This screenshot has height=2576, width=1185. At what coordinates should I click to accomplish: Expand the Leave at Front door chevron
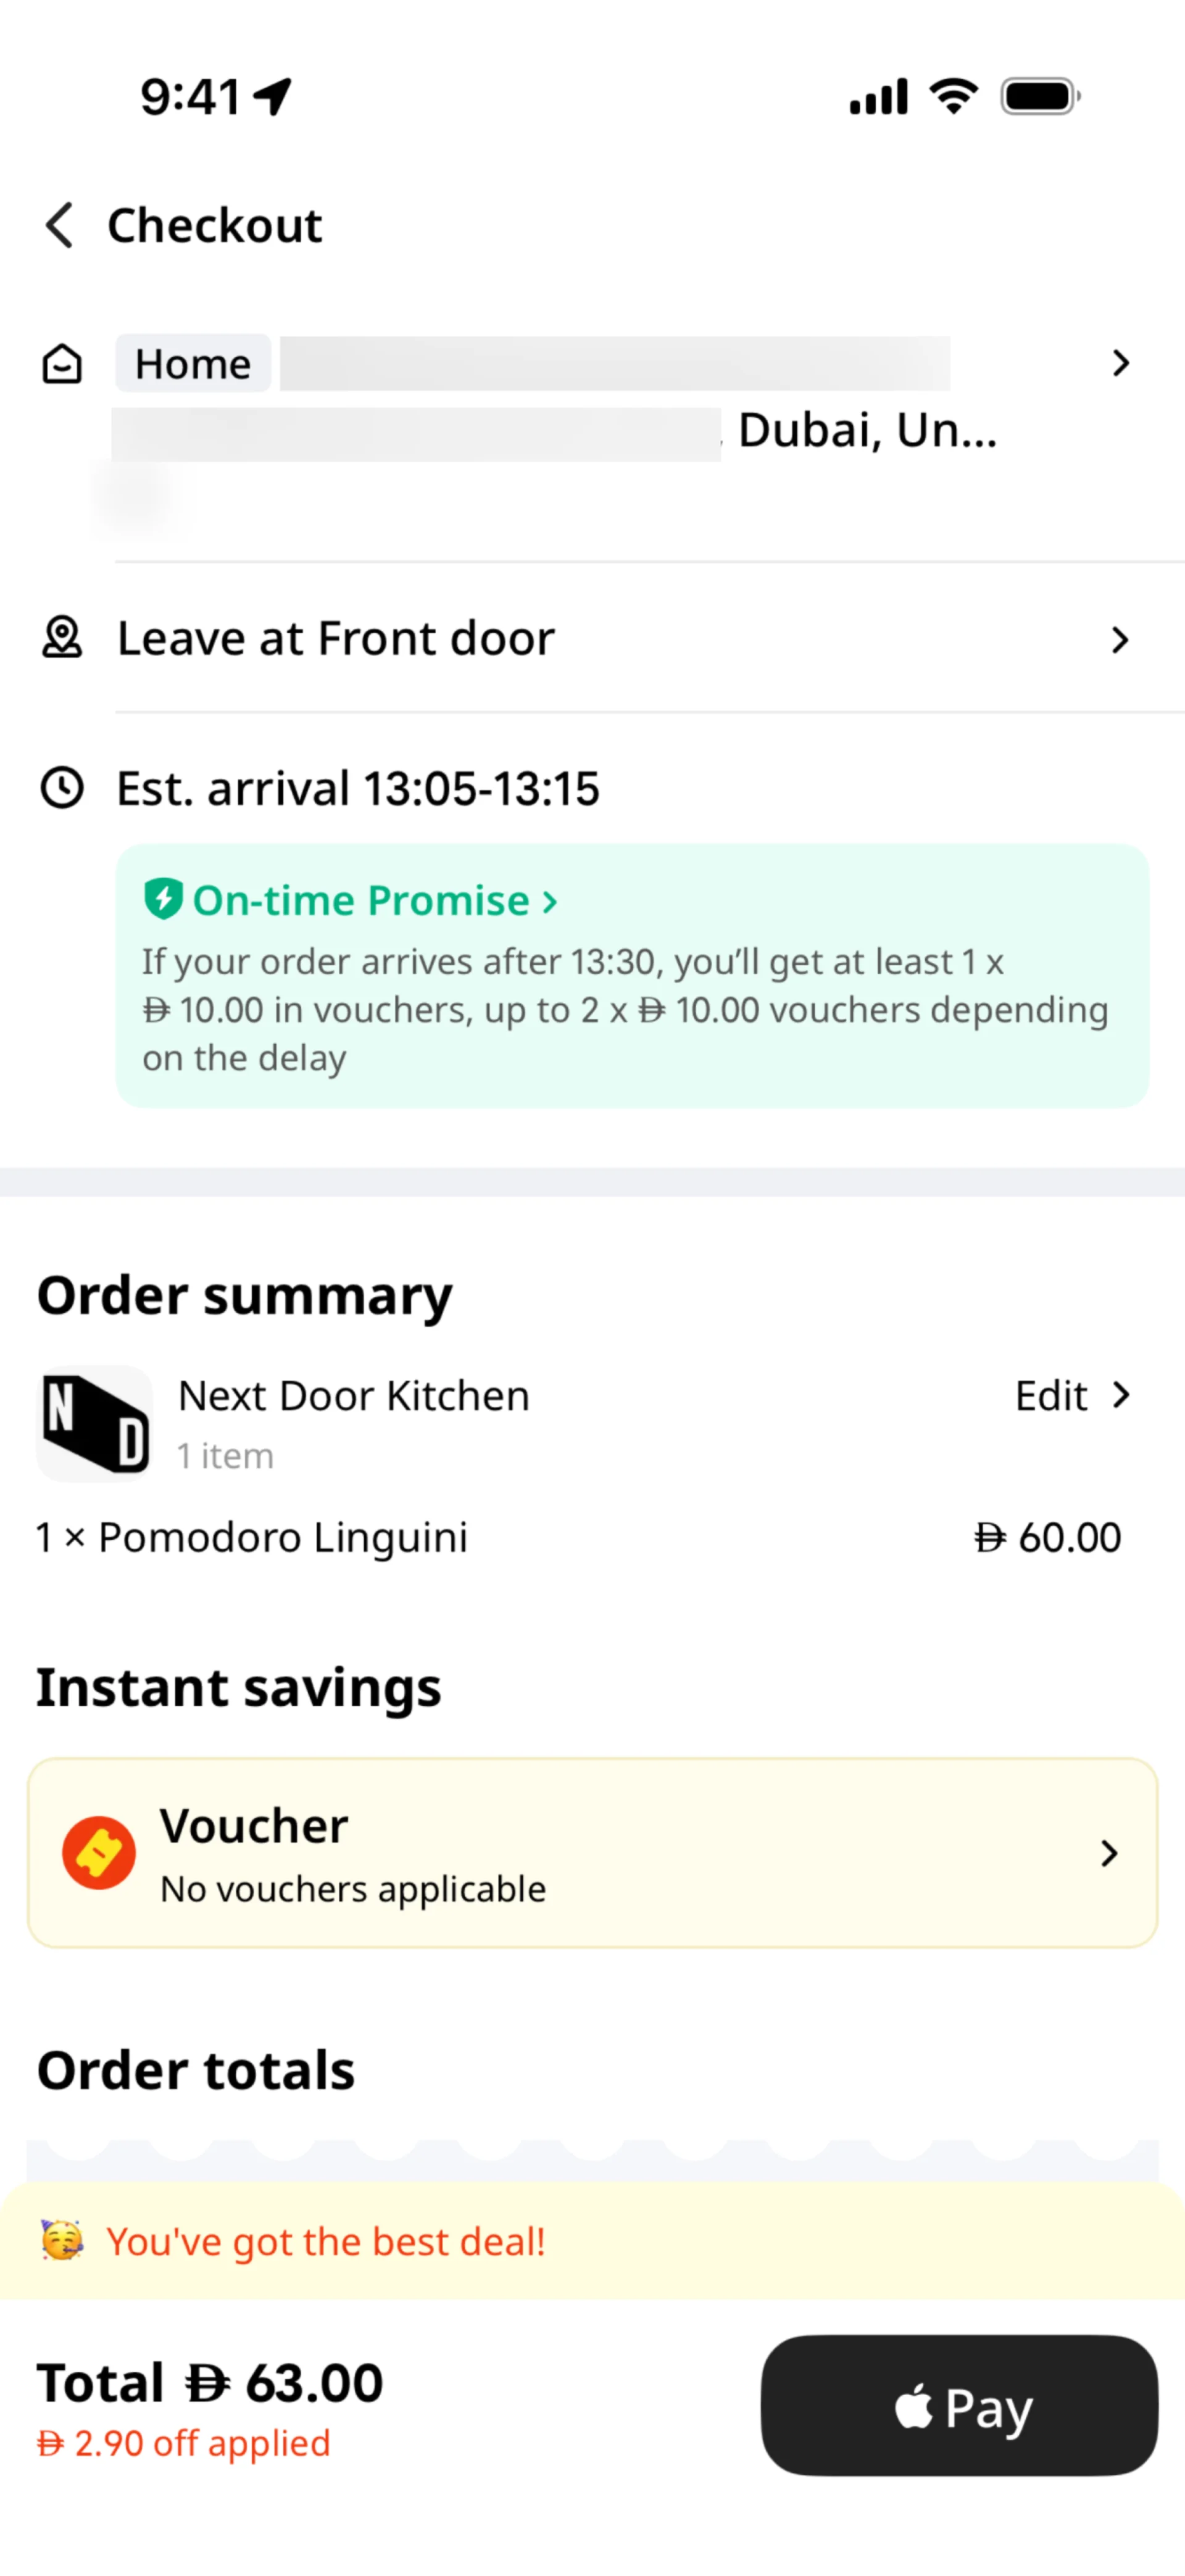pos(1120,640)
